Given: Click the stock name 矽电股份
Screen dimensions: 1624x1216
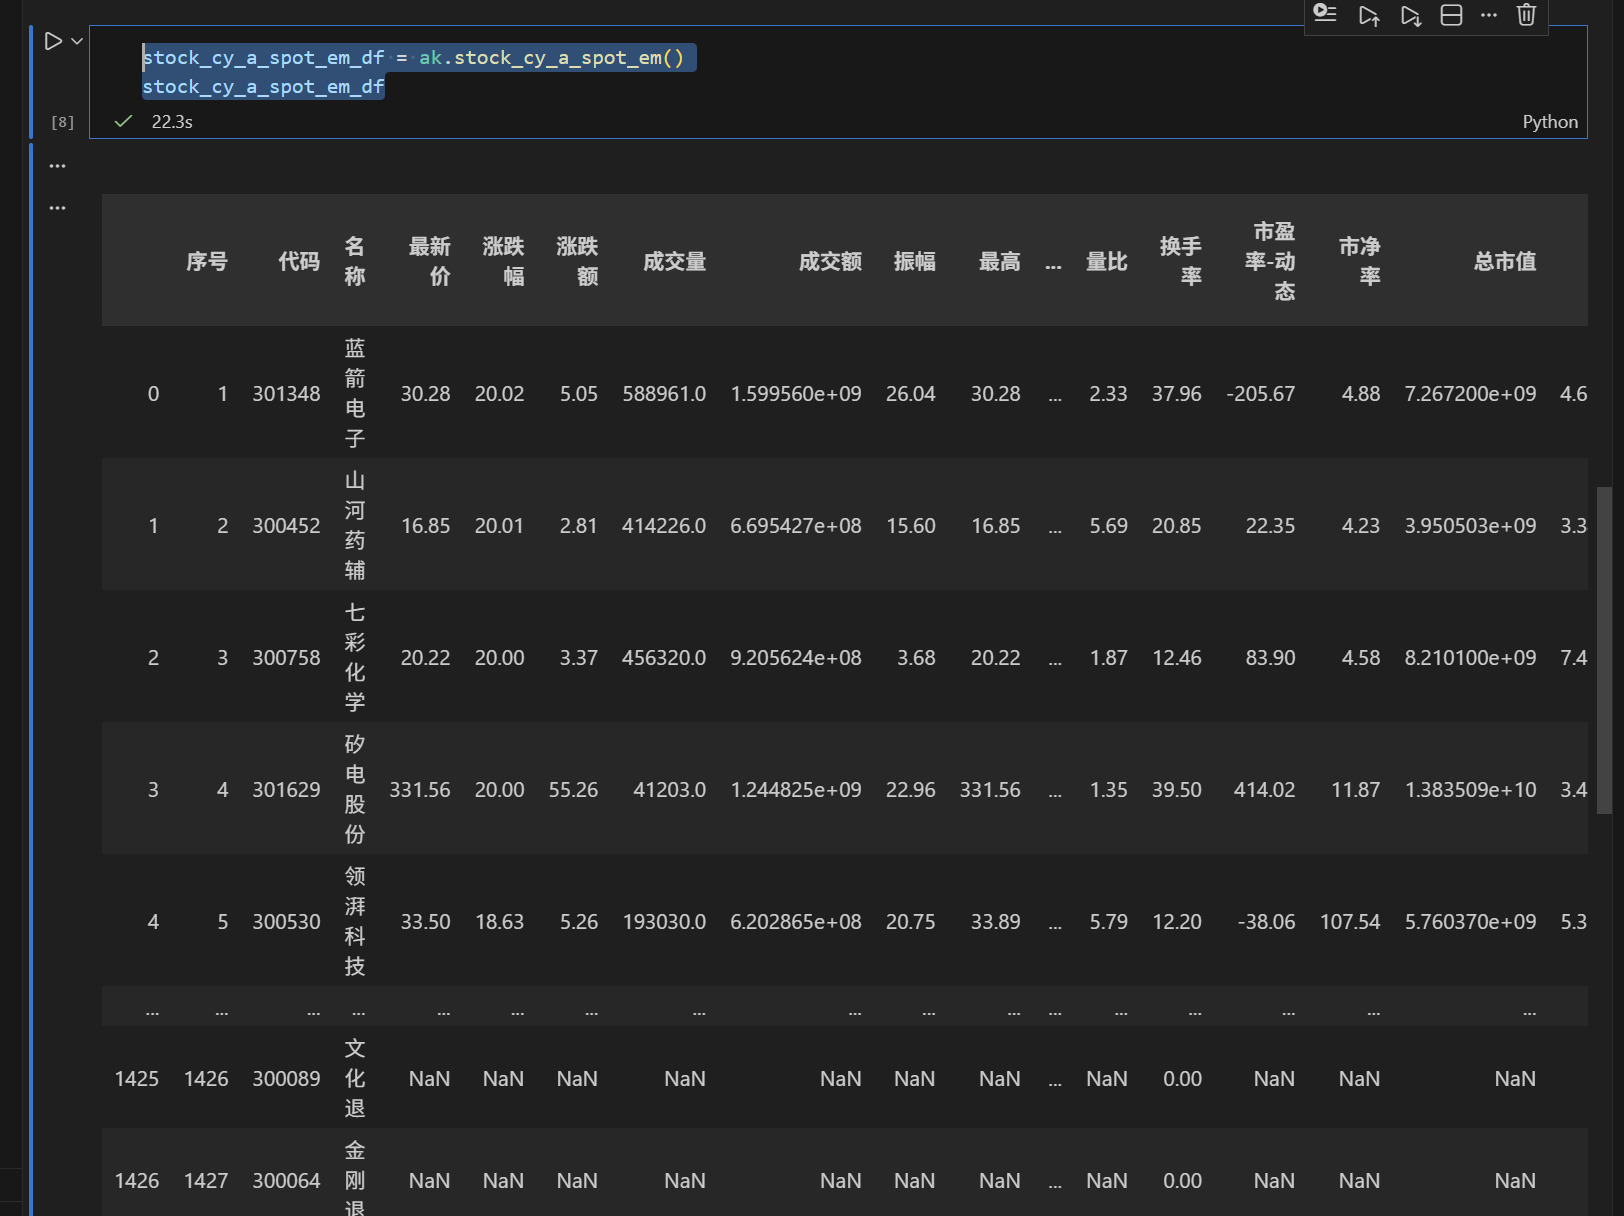Looking at the screenshot, I should (355, 789).
